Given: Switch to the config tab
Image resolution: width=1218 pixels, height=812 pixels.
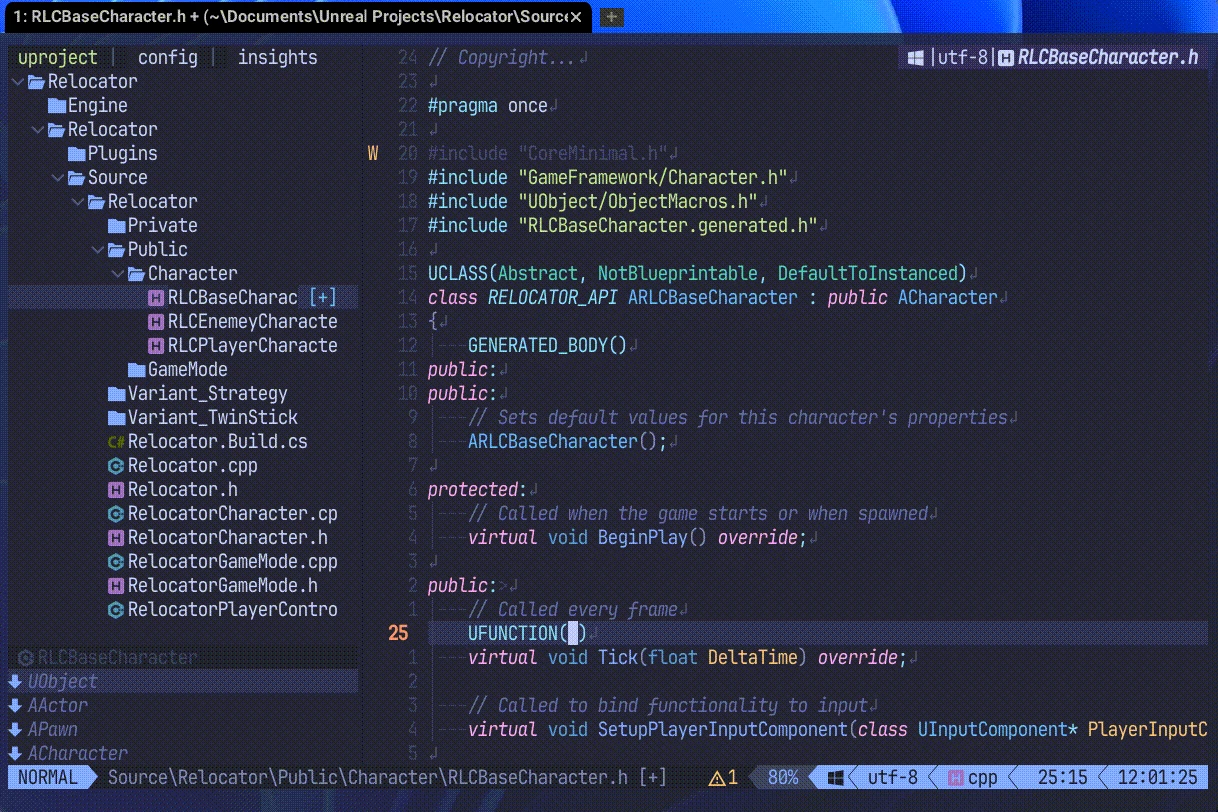Looking at the screenshot, I should pos(166,57).
